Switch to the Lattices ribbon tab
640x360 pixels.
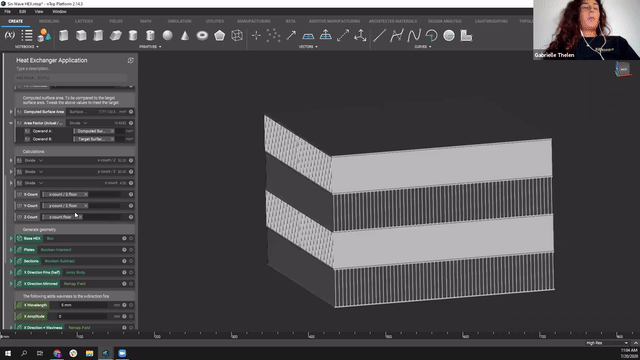coord(84,21)
